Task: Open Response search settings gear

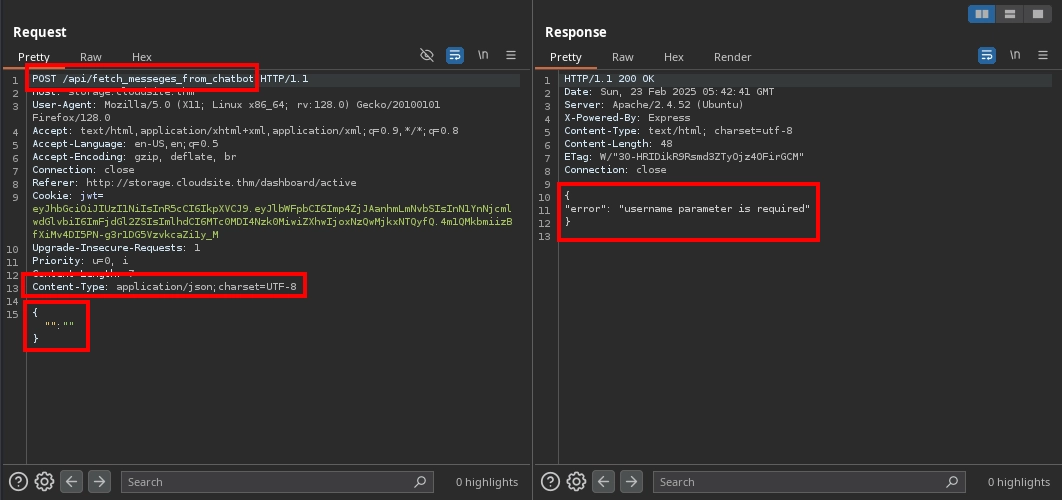Action: pyautogui.click(x=576, y=481)
